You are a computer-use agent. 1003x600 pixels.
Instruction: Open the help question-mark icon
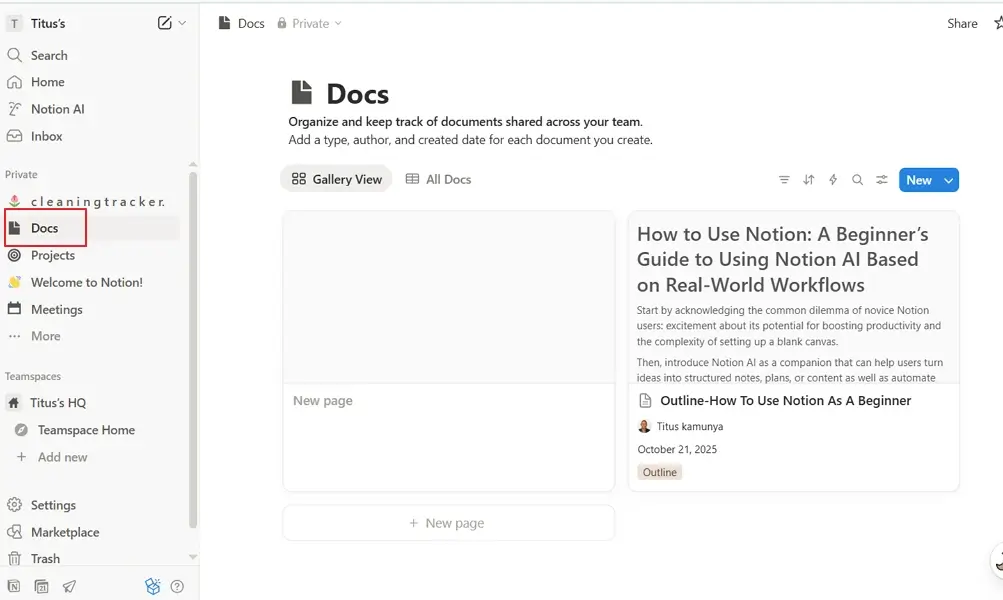(178, 586)
